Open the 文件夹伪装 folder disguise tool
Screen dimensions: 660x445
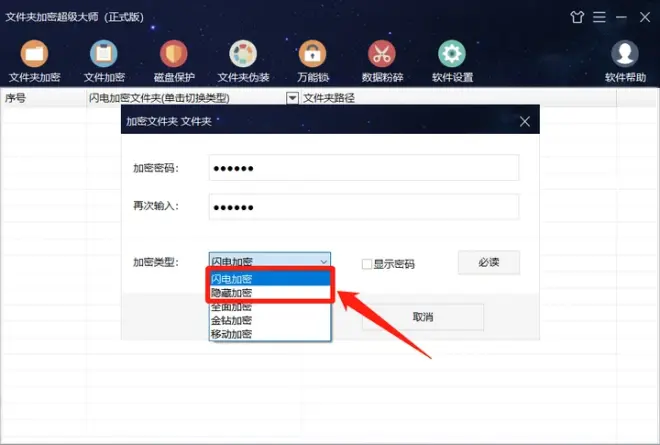click(243, 61)
